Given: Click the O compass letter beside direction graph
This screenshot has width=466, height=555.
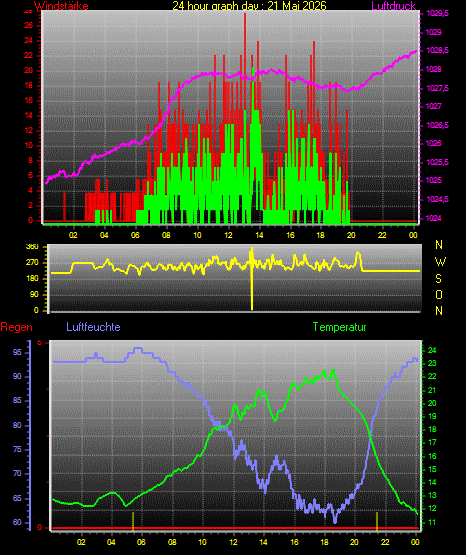Looking at the screenshot, I should (439, 294).
